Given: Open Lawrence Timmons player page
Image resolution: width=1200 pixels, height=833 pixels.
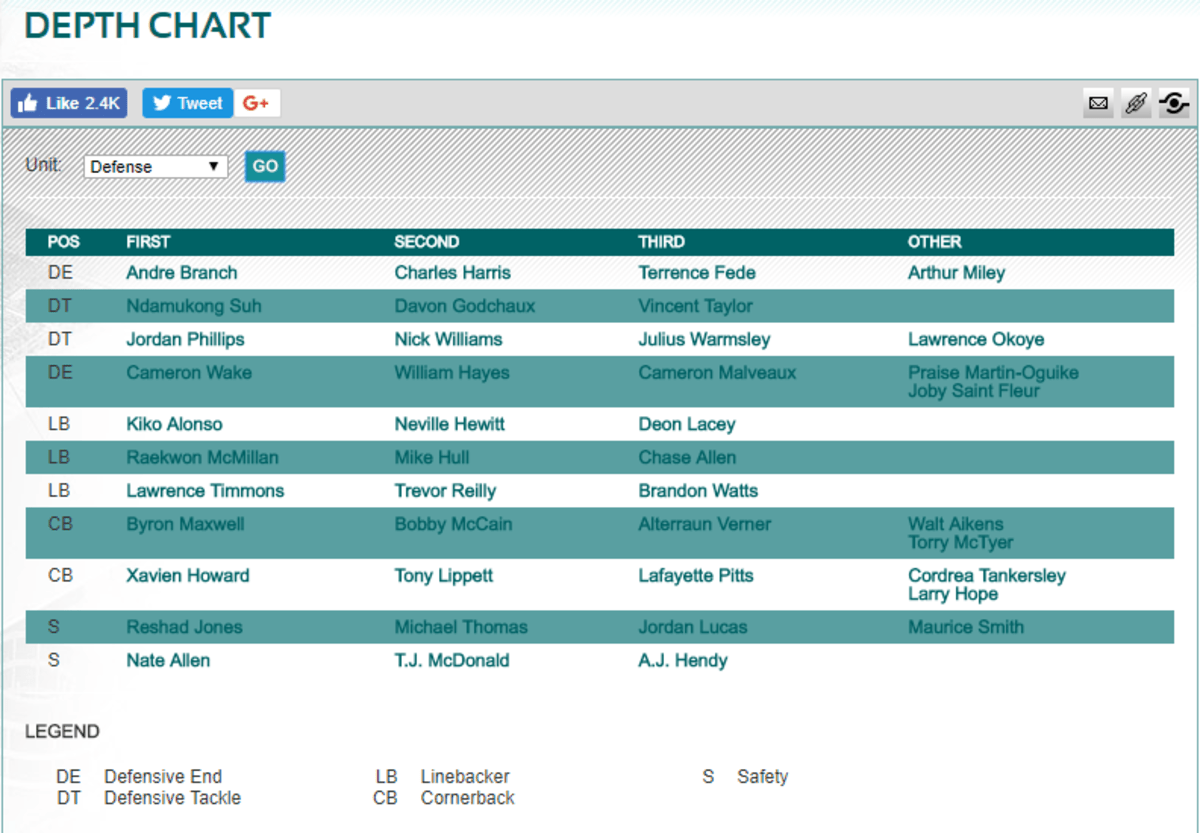Looking at the screenshot, I should tap(205, 490).
